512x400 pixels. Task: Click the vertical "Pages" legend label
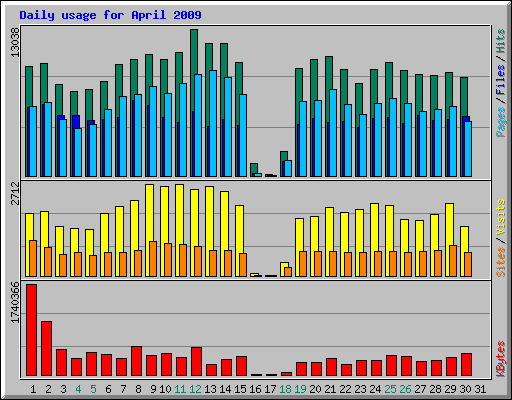coord(501,122)
